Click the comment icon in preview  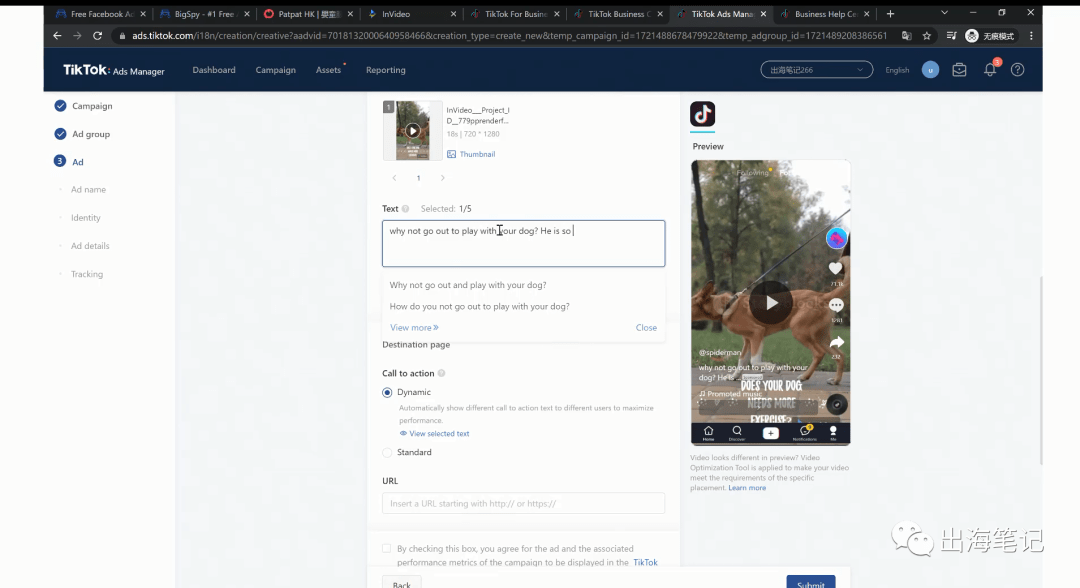pos(836,305)
